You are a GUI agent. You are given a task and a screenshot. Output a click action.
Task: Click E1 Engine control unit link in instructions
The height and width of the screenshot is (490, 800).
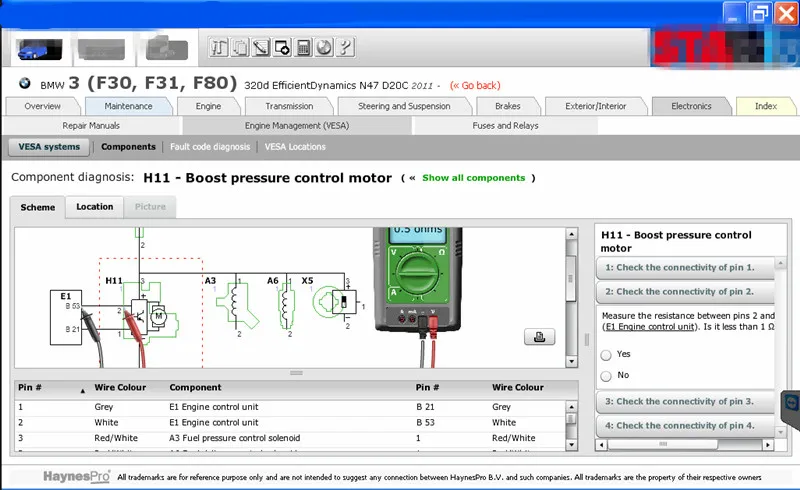[649, 327]
